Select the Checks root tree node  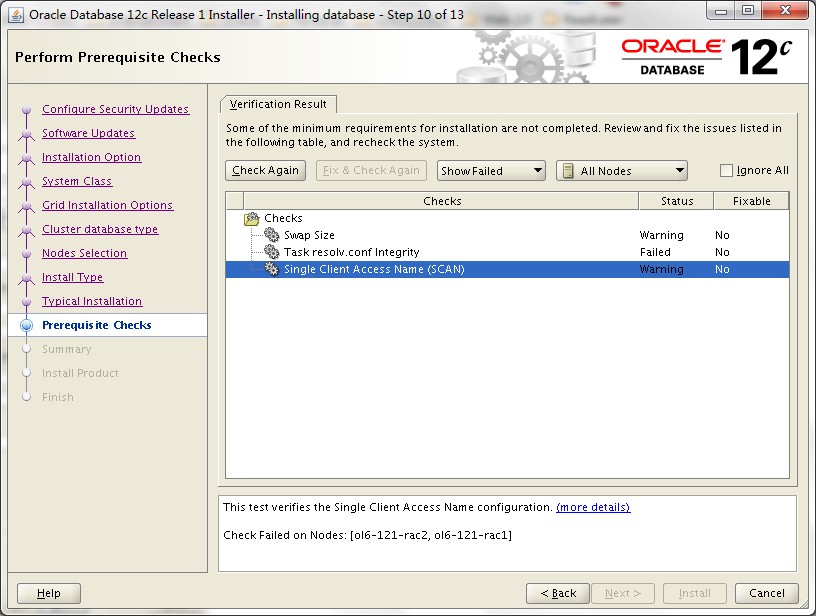coord(283,219)
